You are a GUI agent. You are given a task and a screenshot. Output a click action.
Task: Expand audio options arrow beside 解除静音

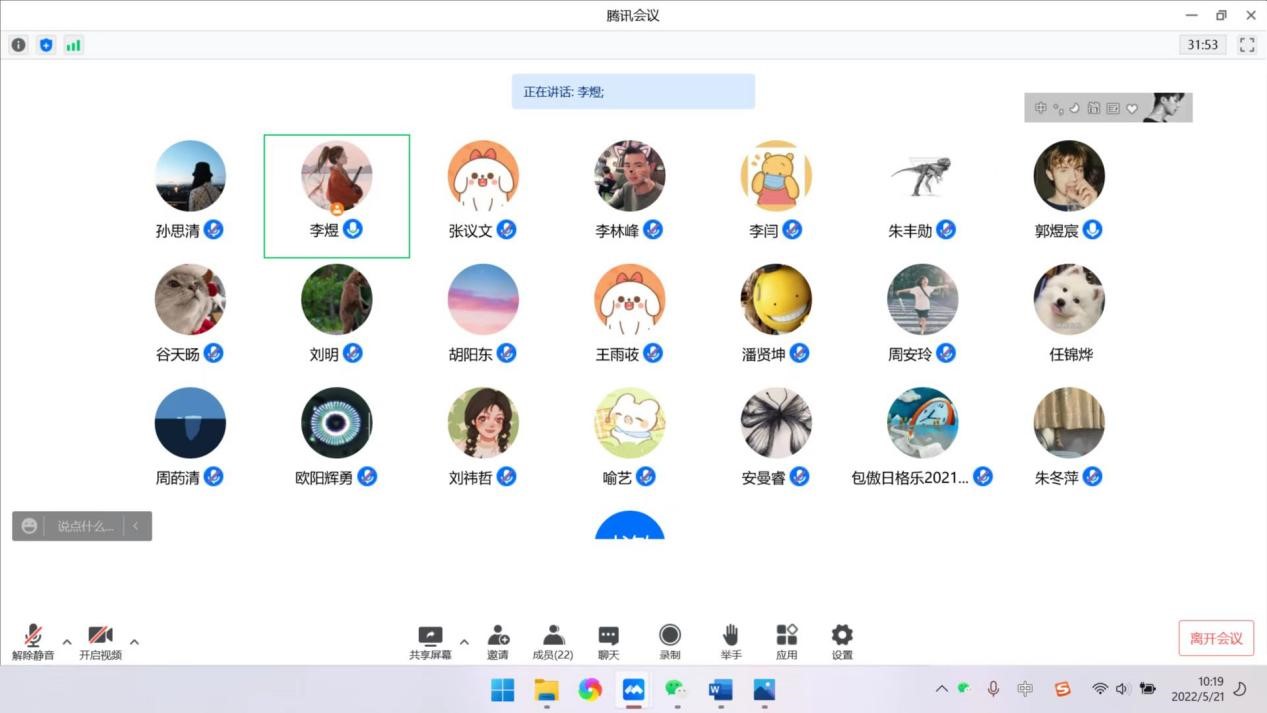67,642
